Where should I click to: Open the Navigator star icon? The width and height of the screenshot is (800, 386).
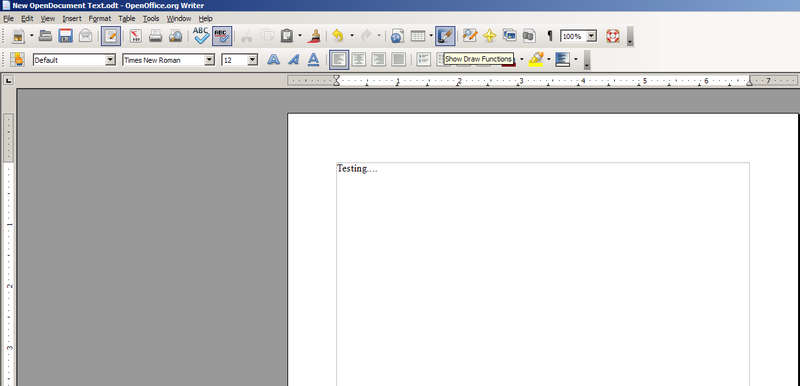click(489, 36)
